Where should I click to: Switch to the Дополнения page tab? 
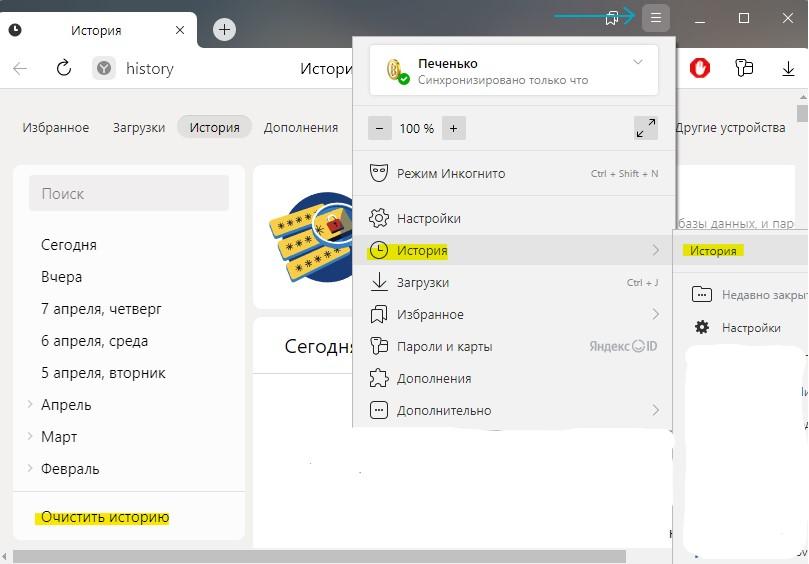click(x=301, y=127)
